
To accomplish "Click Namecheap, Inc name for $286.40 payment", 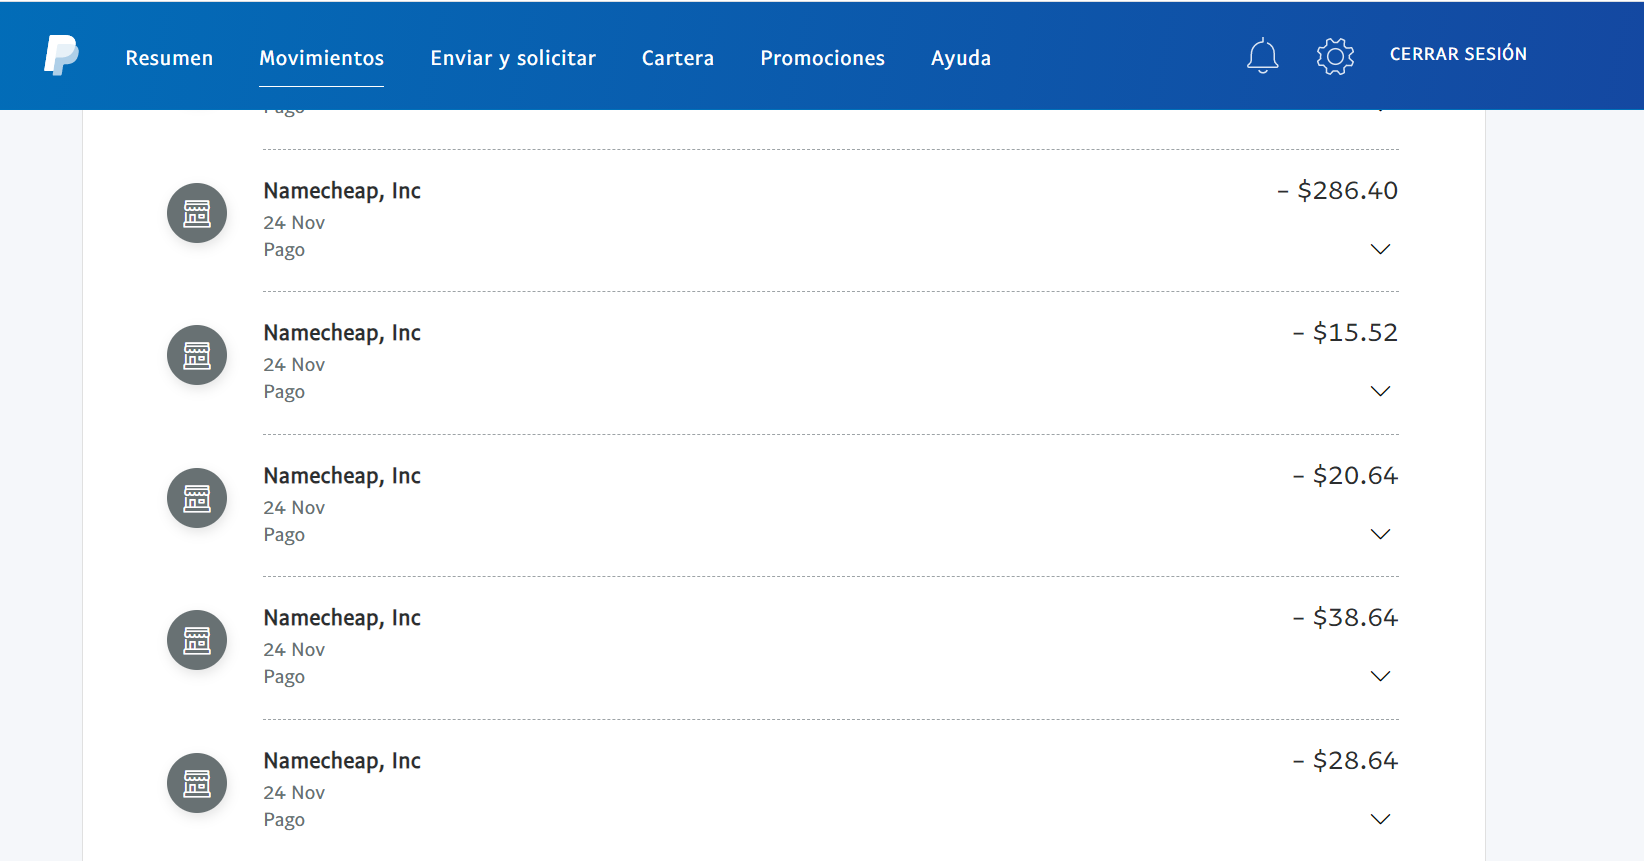I will pos(342,191).
